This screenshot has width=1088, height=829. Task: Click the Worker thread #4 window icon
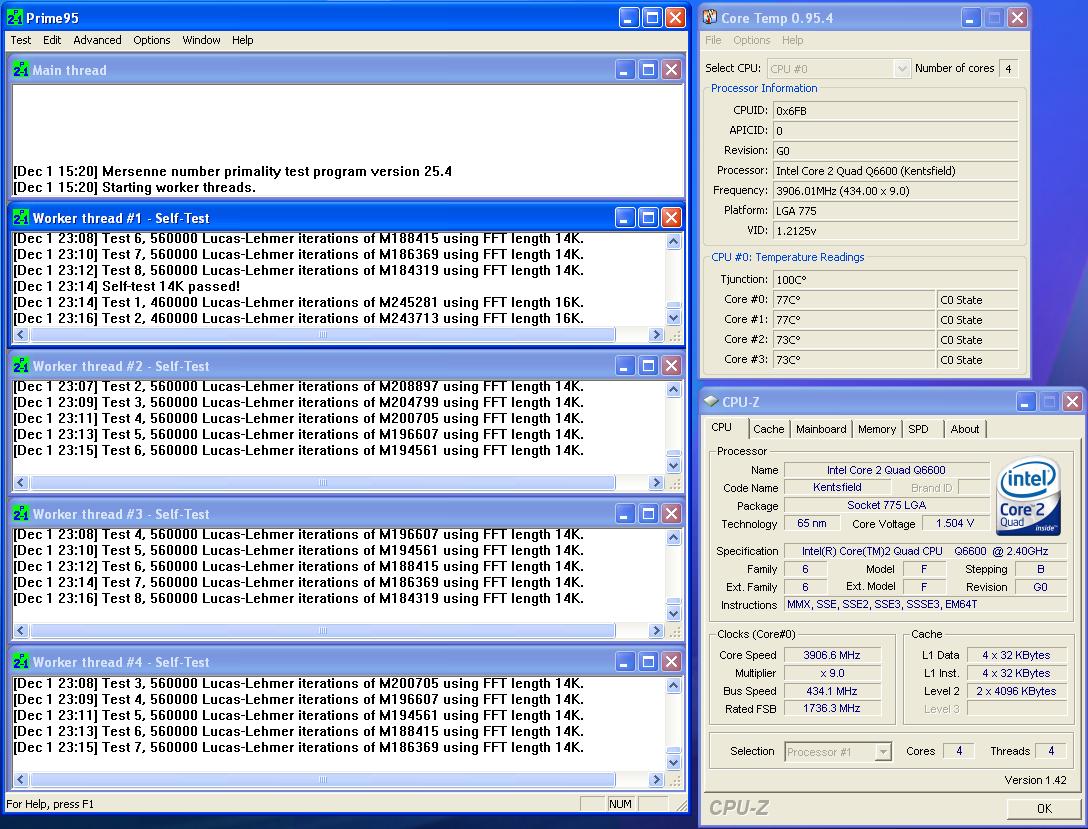tap(21, 662)
